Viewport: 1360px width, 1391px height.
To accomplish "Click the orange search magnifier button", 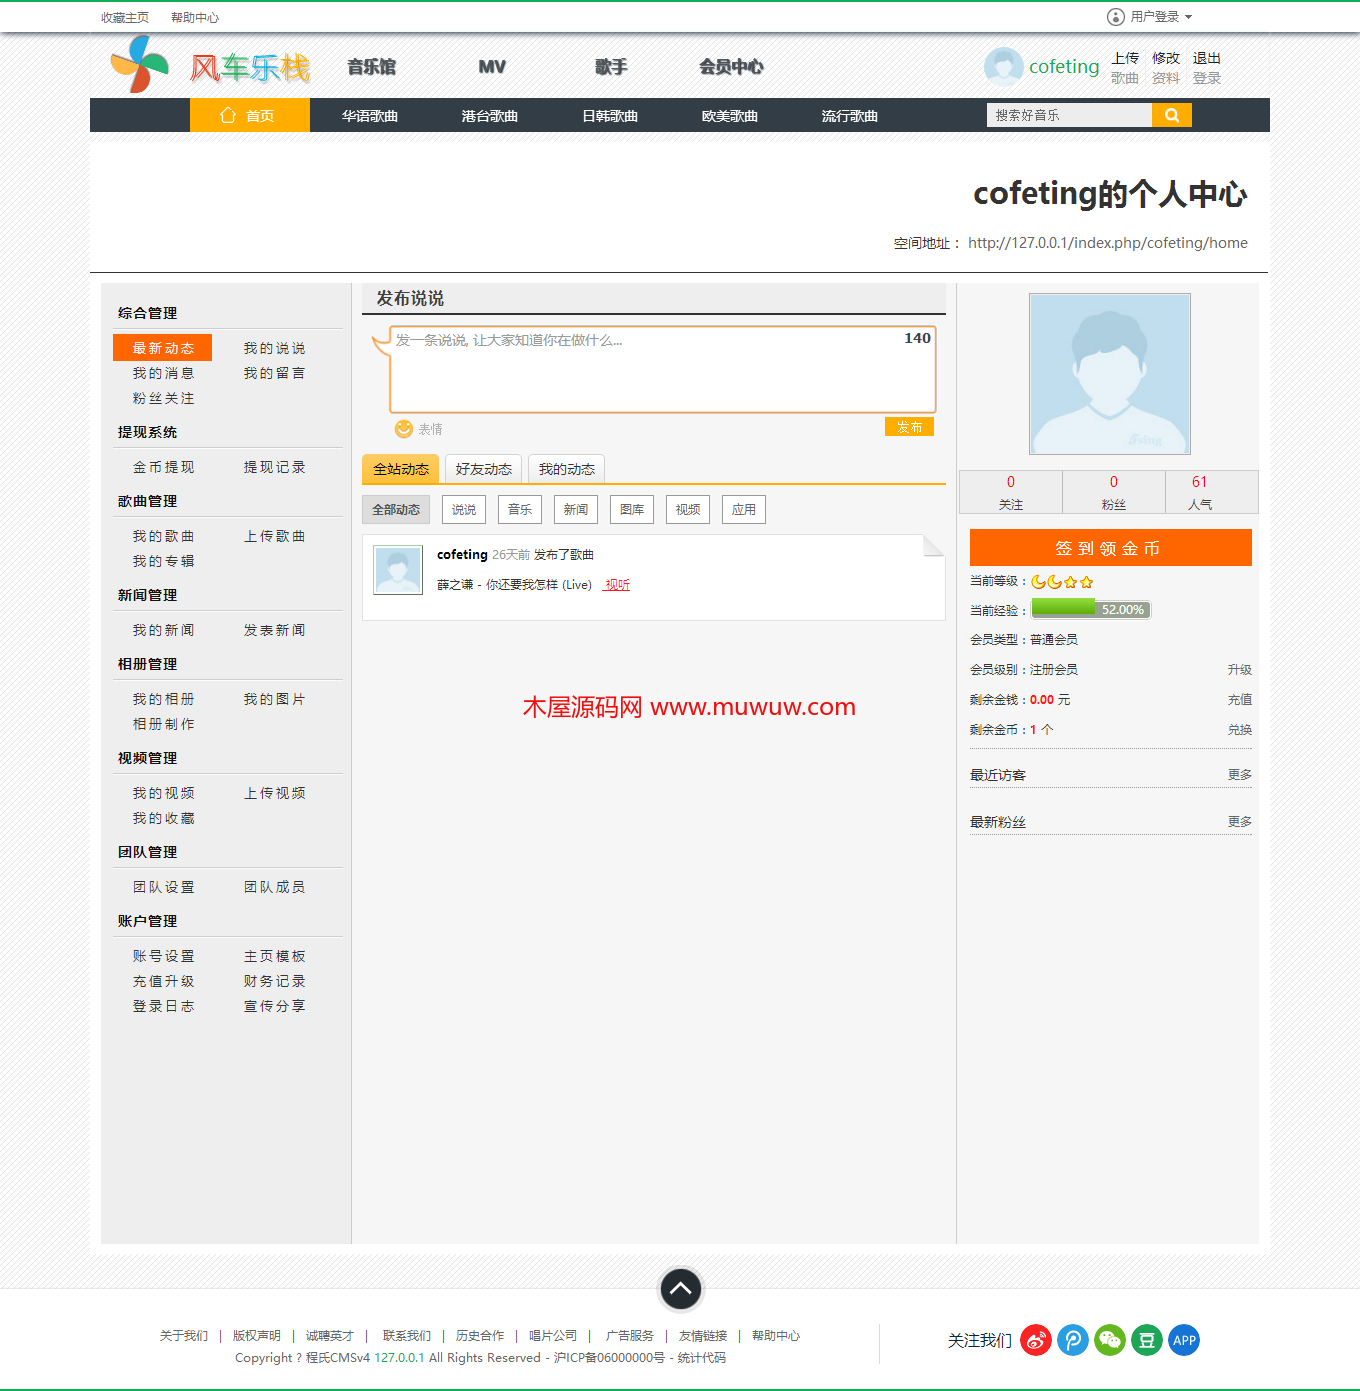I will [1171, 116].
